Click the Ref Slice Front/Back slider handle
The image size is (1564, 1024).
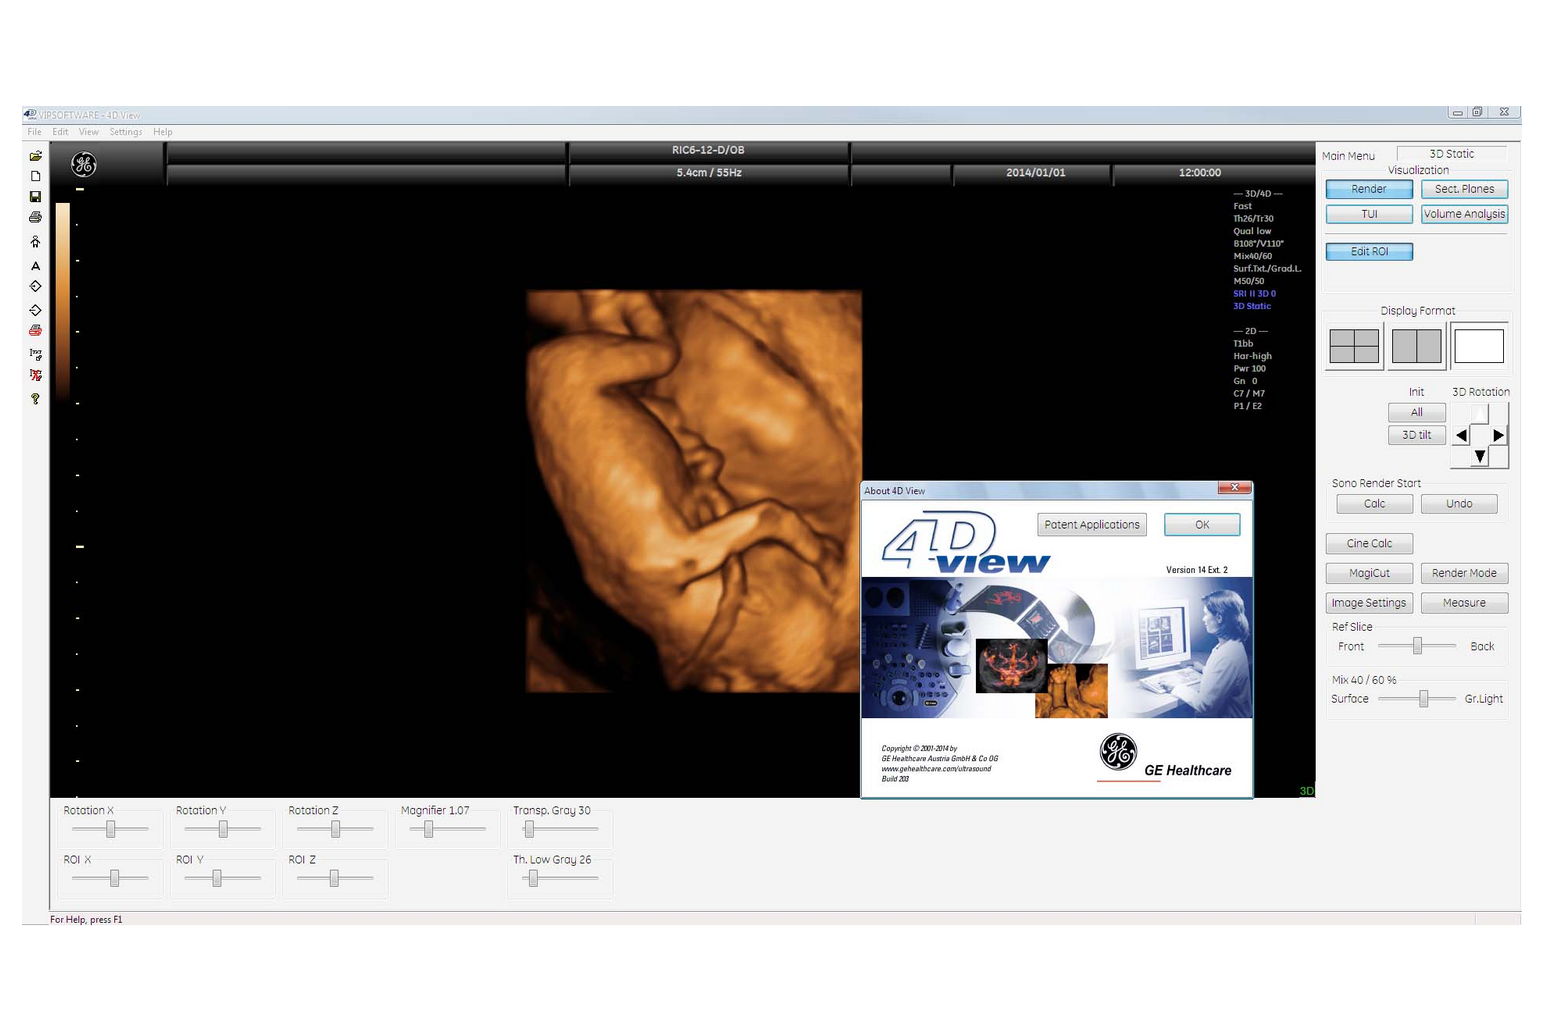pyautogui.click(x=1417, y=647)
